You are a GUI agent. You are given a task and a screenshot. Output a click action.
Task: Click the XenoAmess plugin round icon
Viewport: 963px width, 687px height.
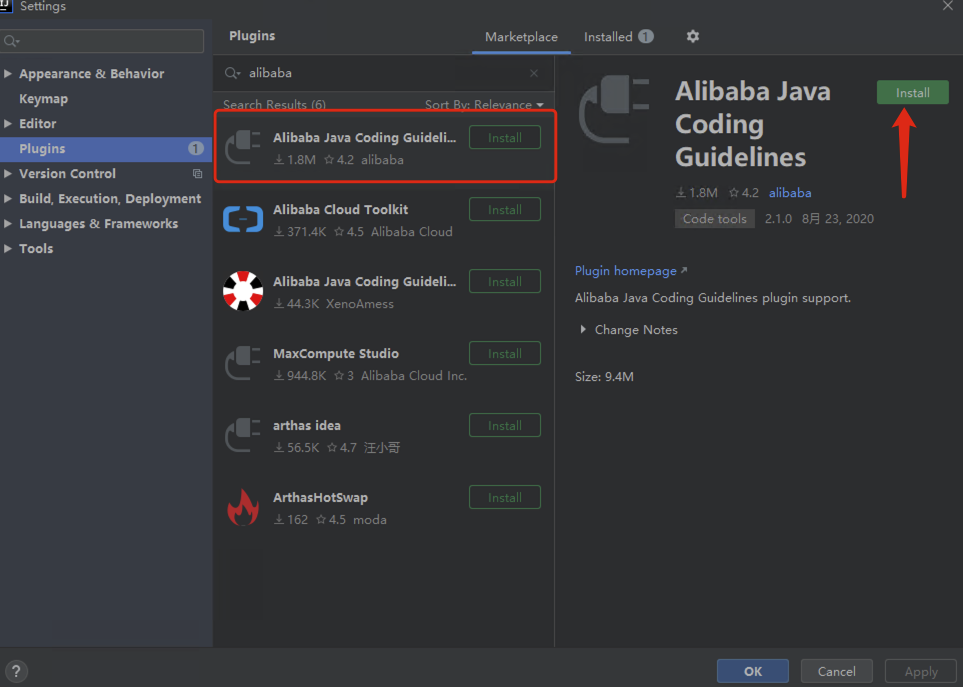[243, 291]
